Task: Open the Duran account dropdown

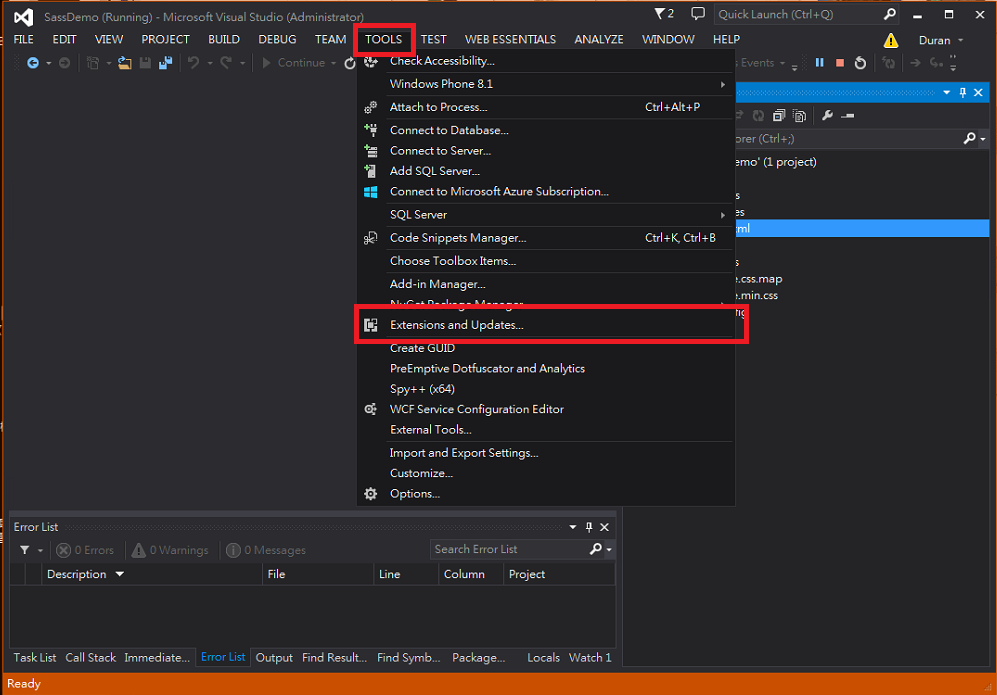Action: pos(942,40)
